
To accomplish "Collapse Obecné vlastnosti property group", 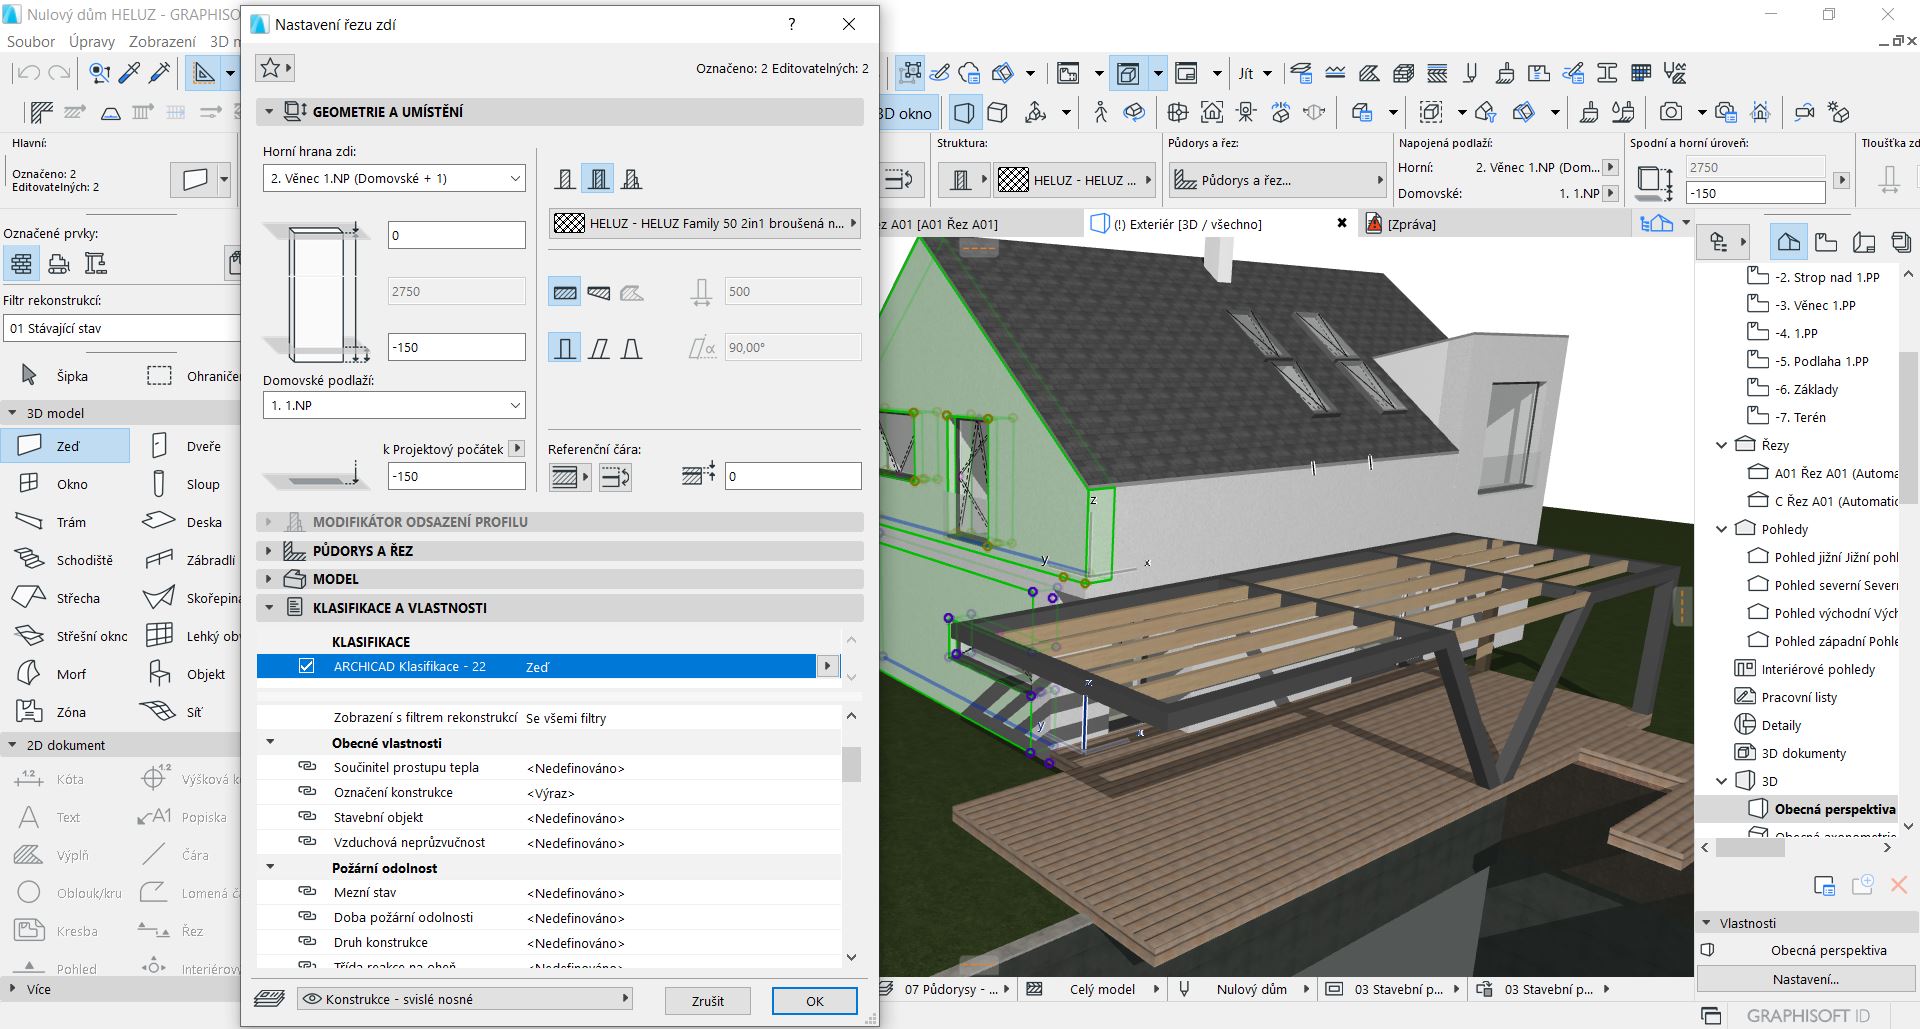I will [270, 742].
